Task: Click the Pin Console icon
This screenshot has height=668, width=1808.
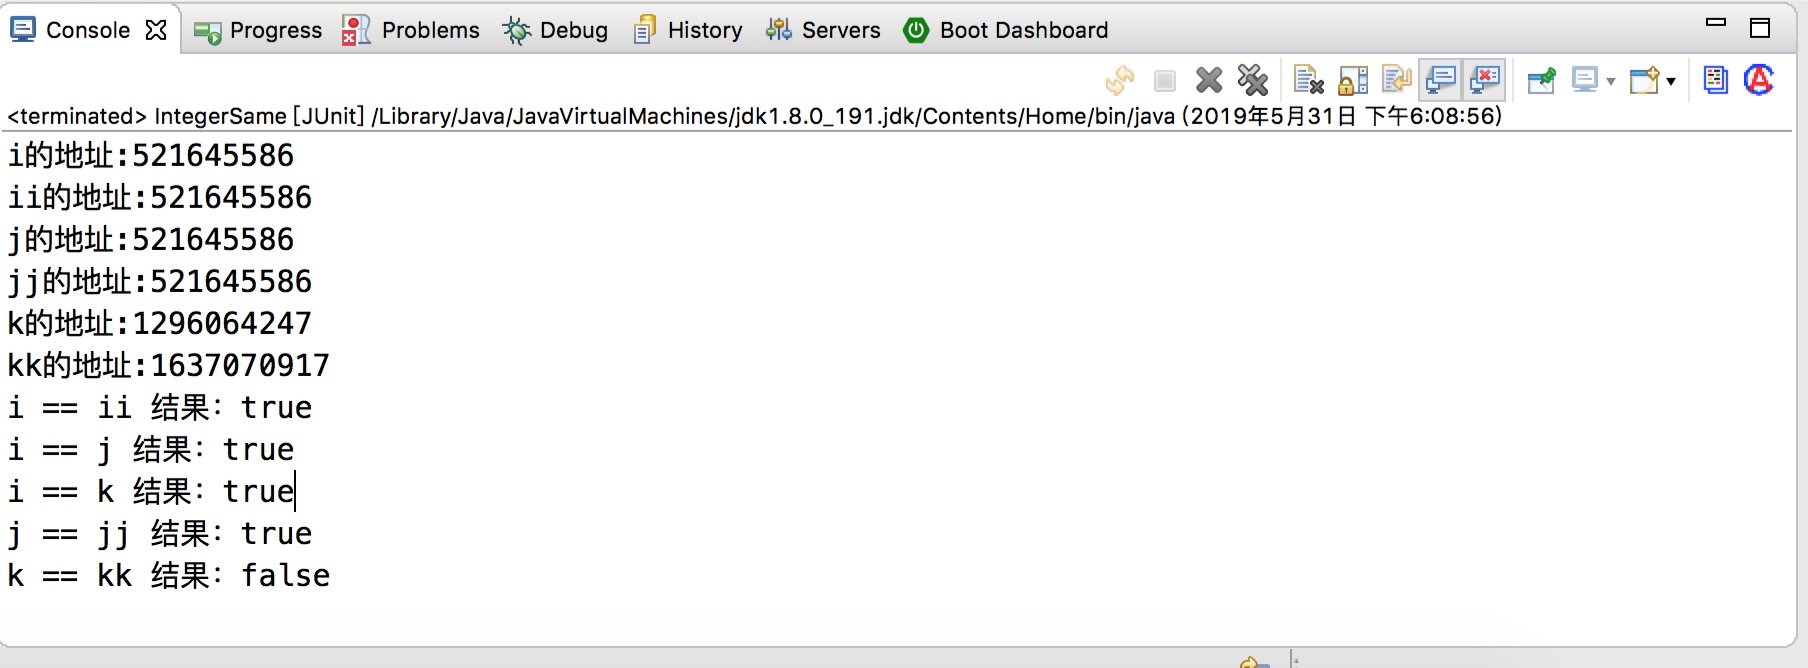Action: 1541,80
